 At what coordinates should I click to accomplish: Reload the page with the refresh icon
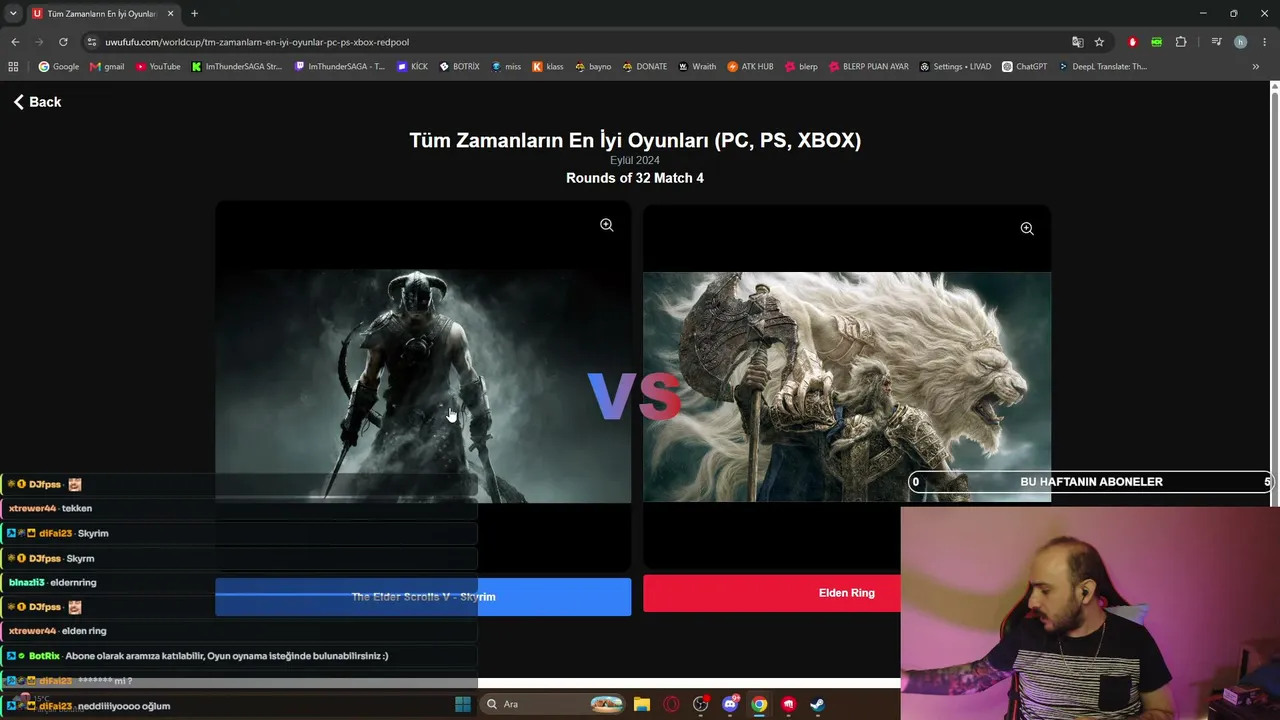tap(63, 42)
